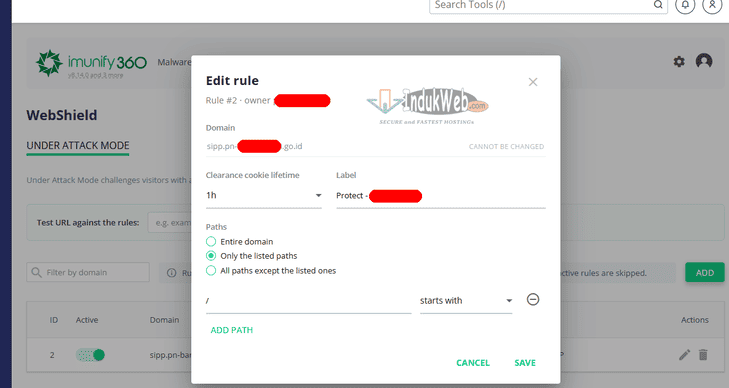Click the Domain column header

coord(164,320)
